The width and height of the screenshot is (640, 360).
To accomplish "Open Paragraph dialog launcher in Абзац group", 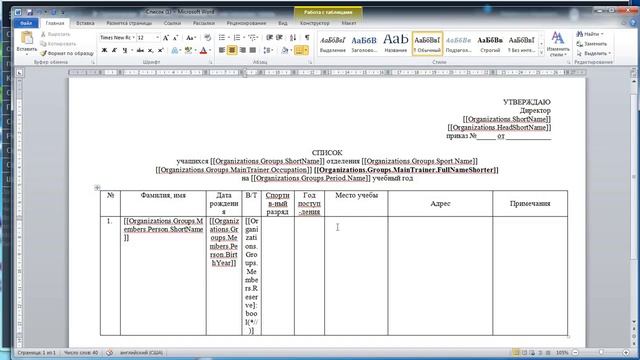I will tap(310, 62).
